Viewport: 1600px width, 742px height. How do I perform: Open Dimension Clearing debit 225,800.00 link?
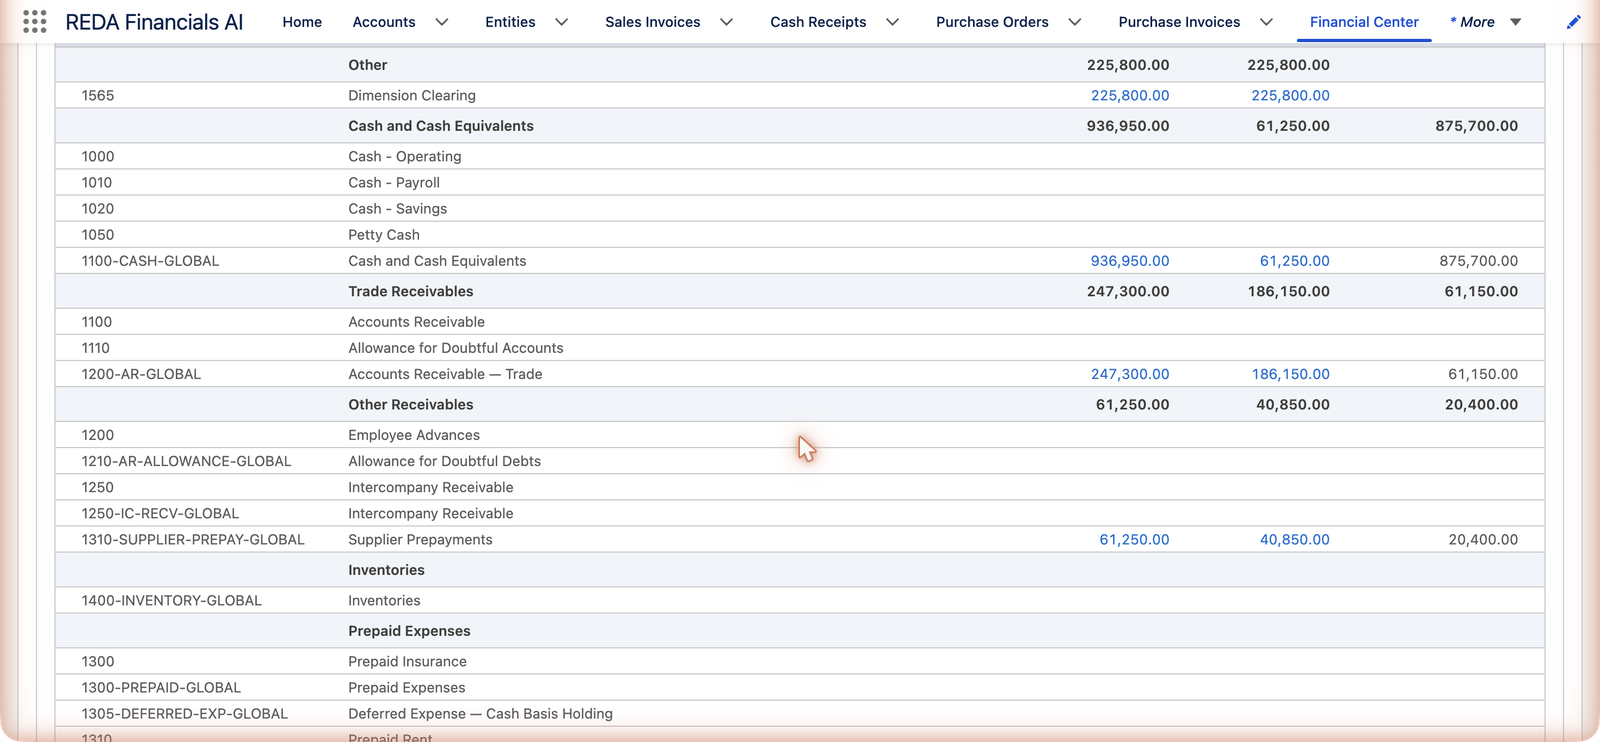[1130, 95]
